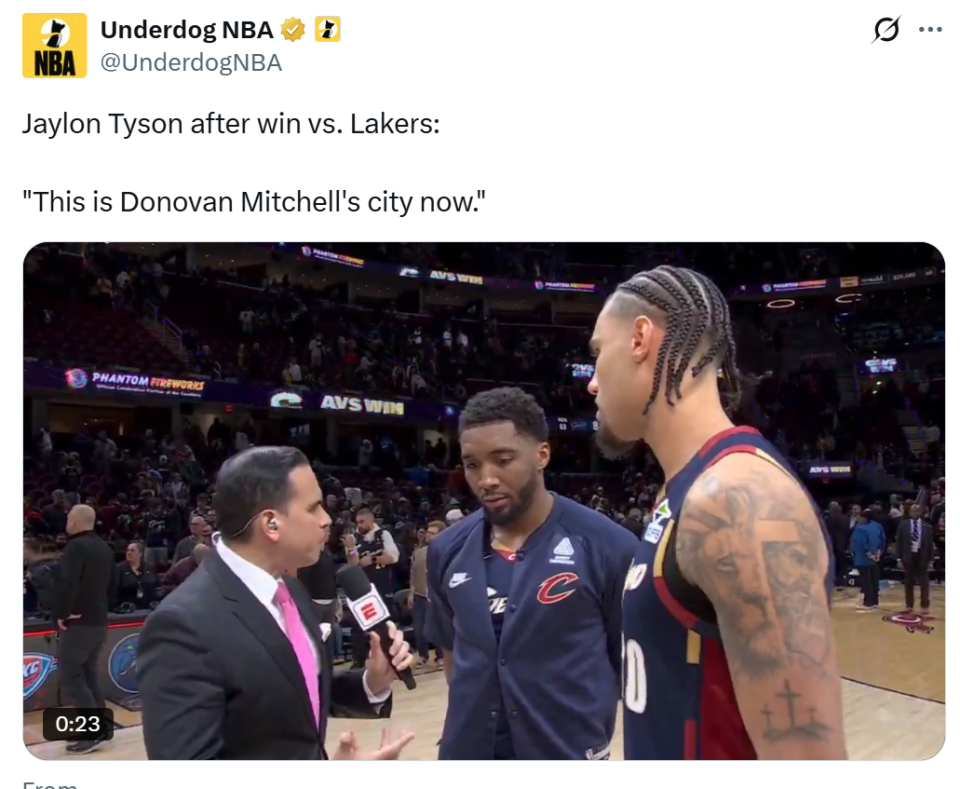
Task: Open the Underdog NBA profile avatar
Action: tap(54, 46)
